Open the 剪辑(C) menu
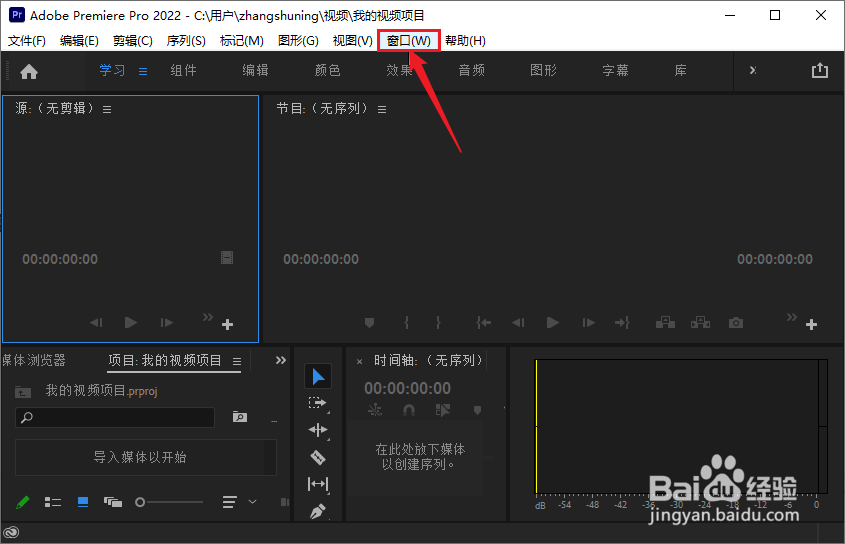The width and height of the screenshot is (845, 544). pyautogui.click(x=133, y=41)
